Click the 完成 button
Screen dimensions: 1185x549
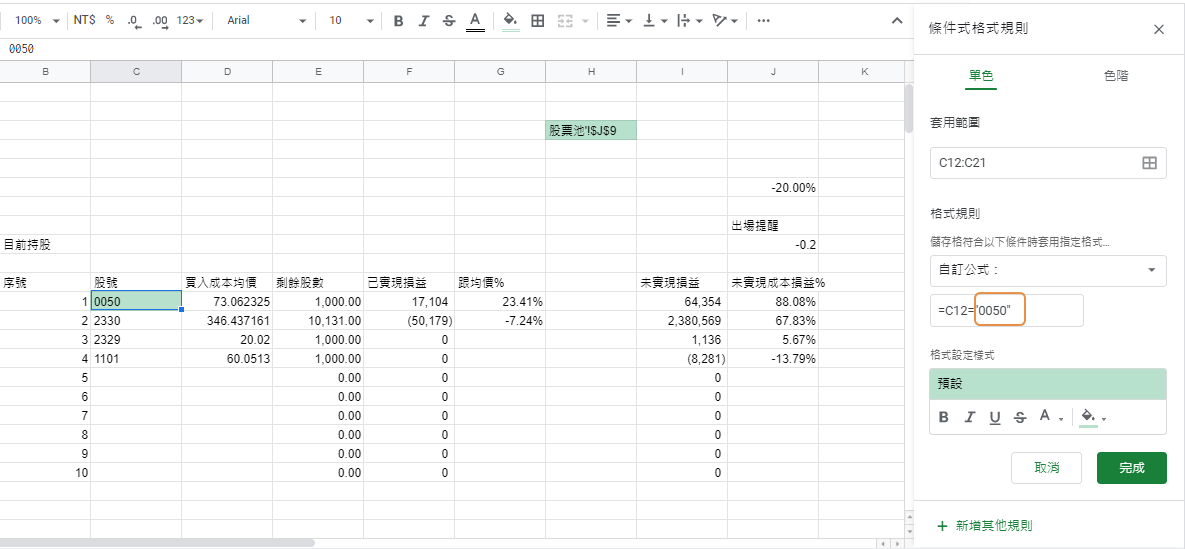point(1131,468)
